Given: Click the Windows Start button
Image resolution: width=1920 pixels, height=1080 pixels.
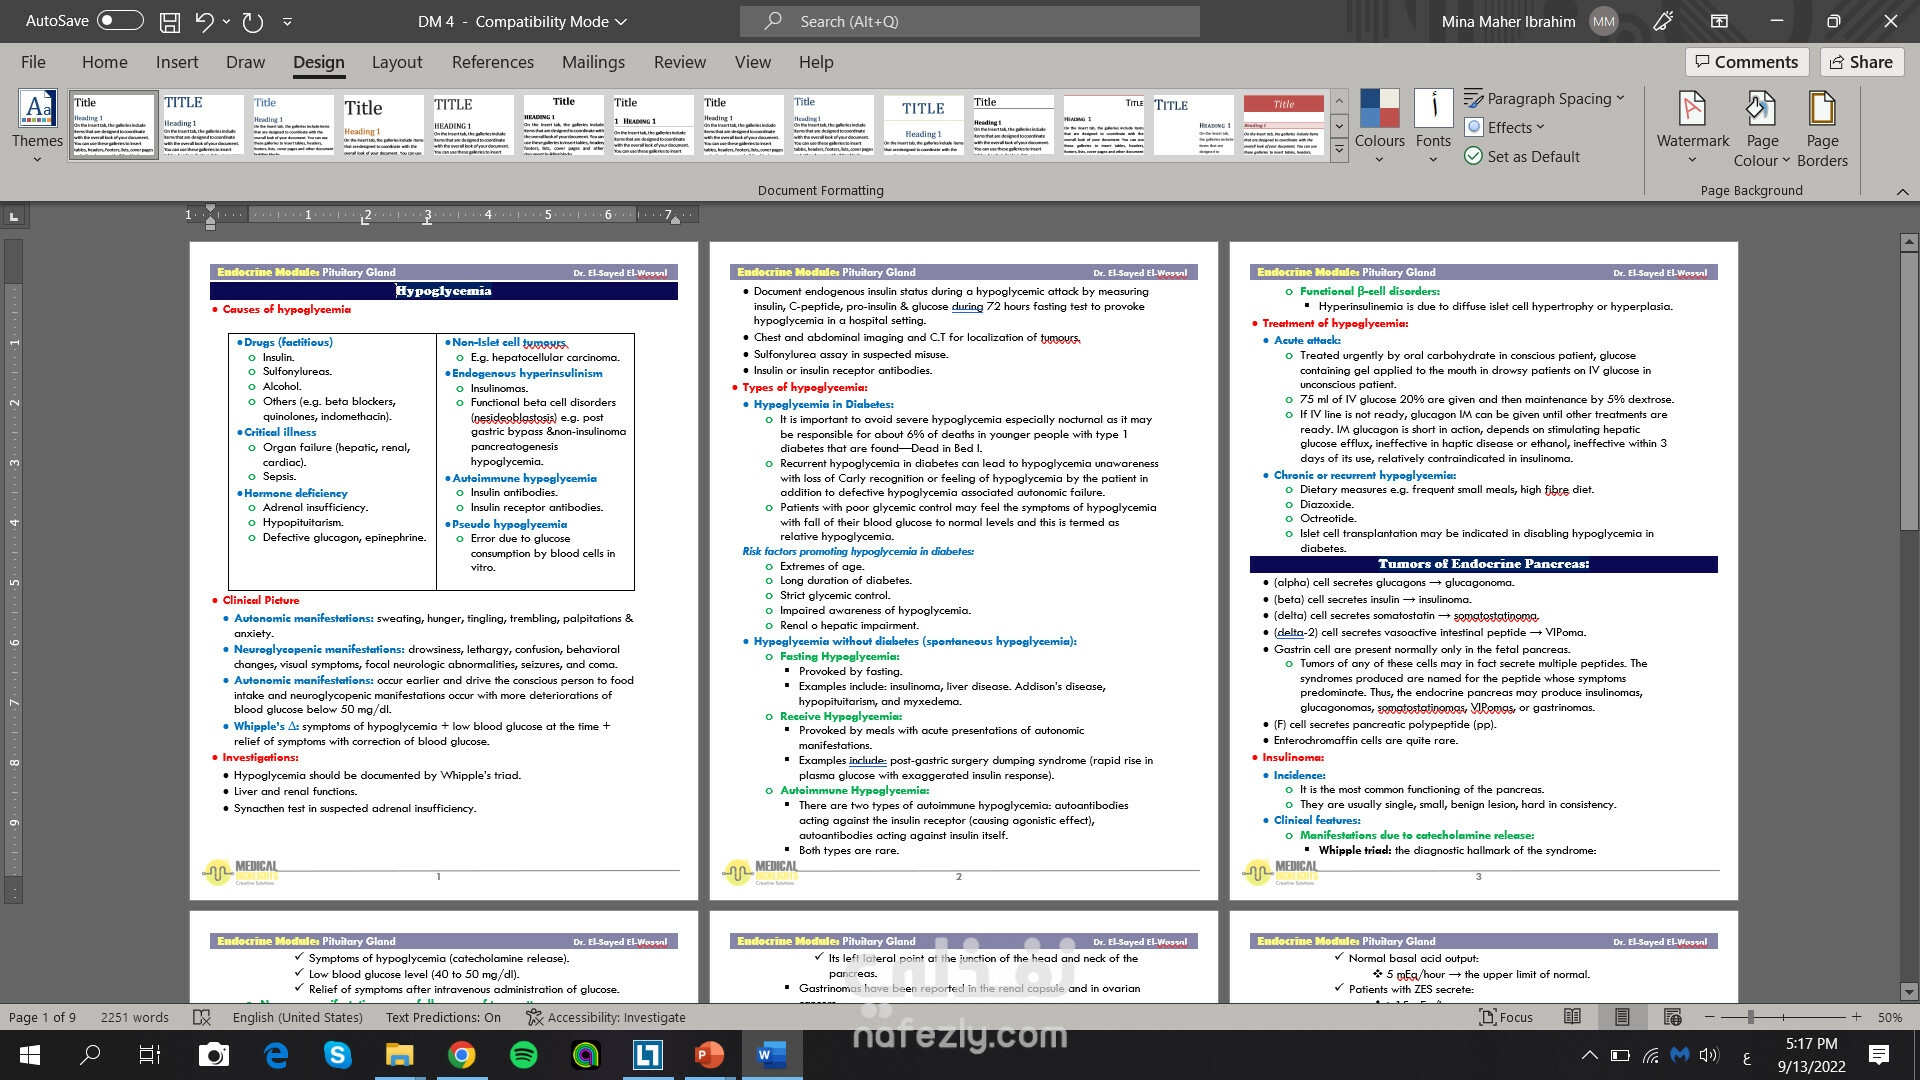Looking at the screenshot, I should pyautogui.click(x=29, y=1055).
